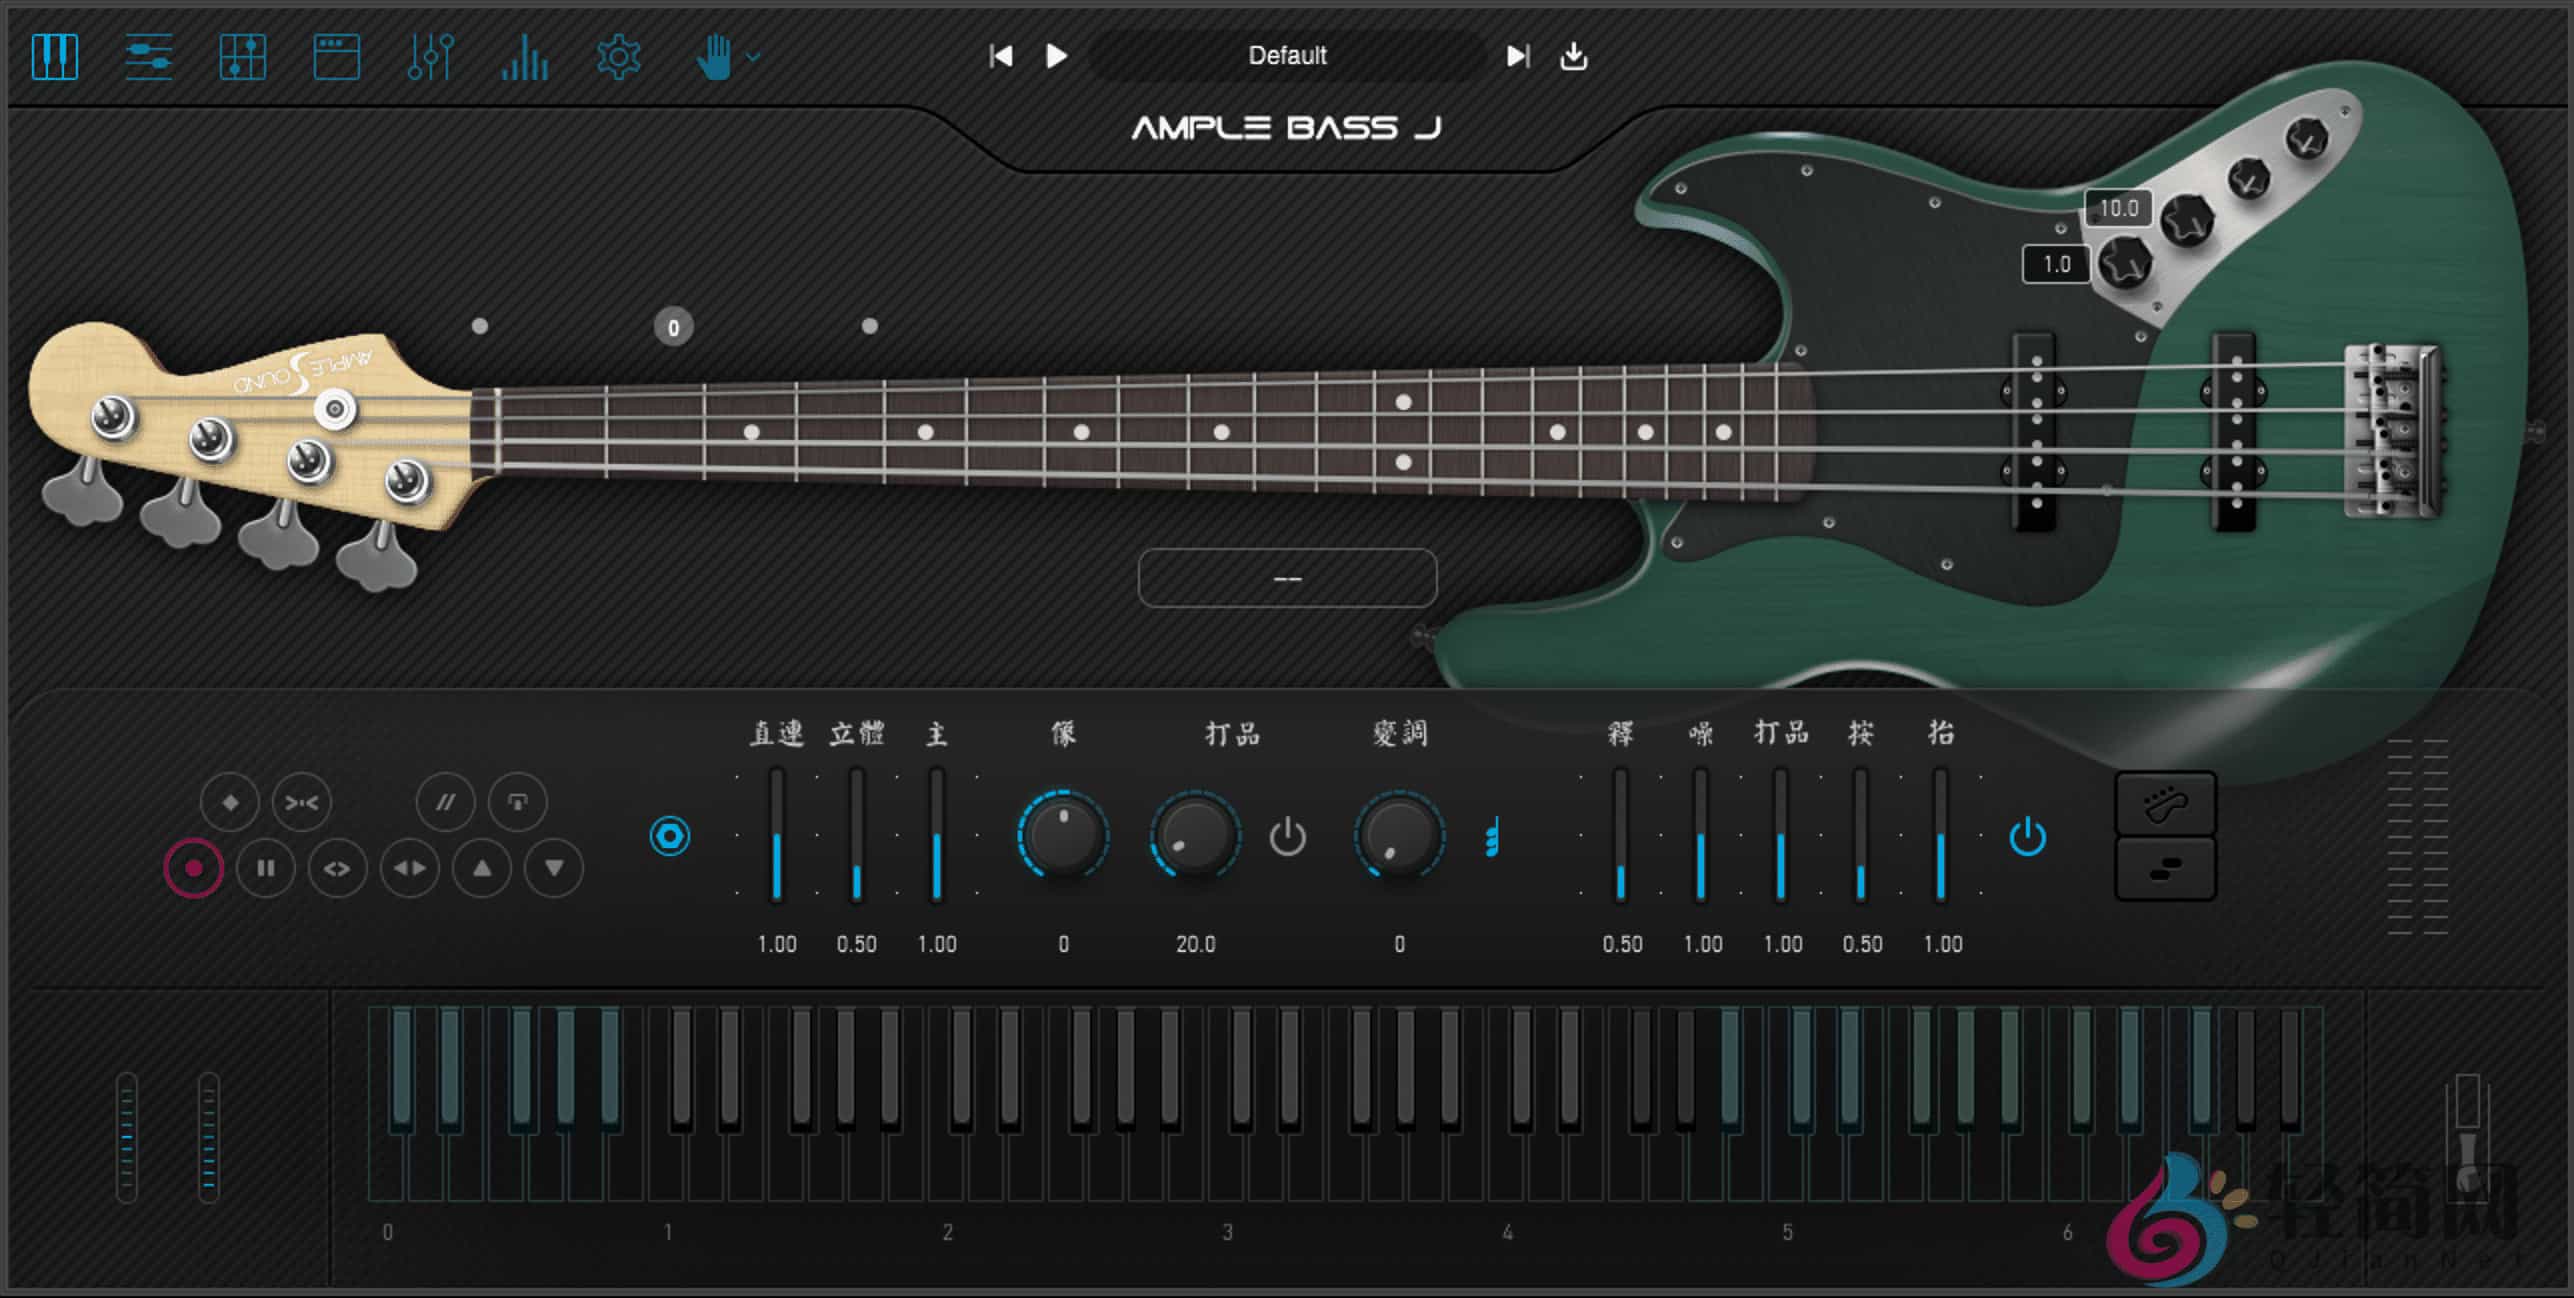Activate the red record button
Screen dimensions: 2574x1298
coord(192,868)
